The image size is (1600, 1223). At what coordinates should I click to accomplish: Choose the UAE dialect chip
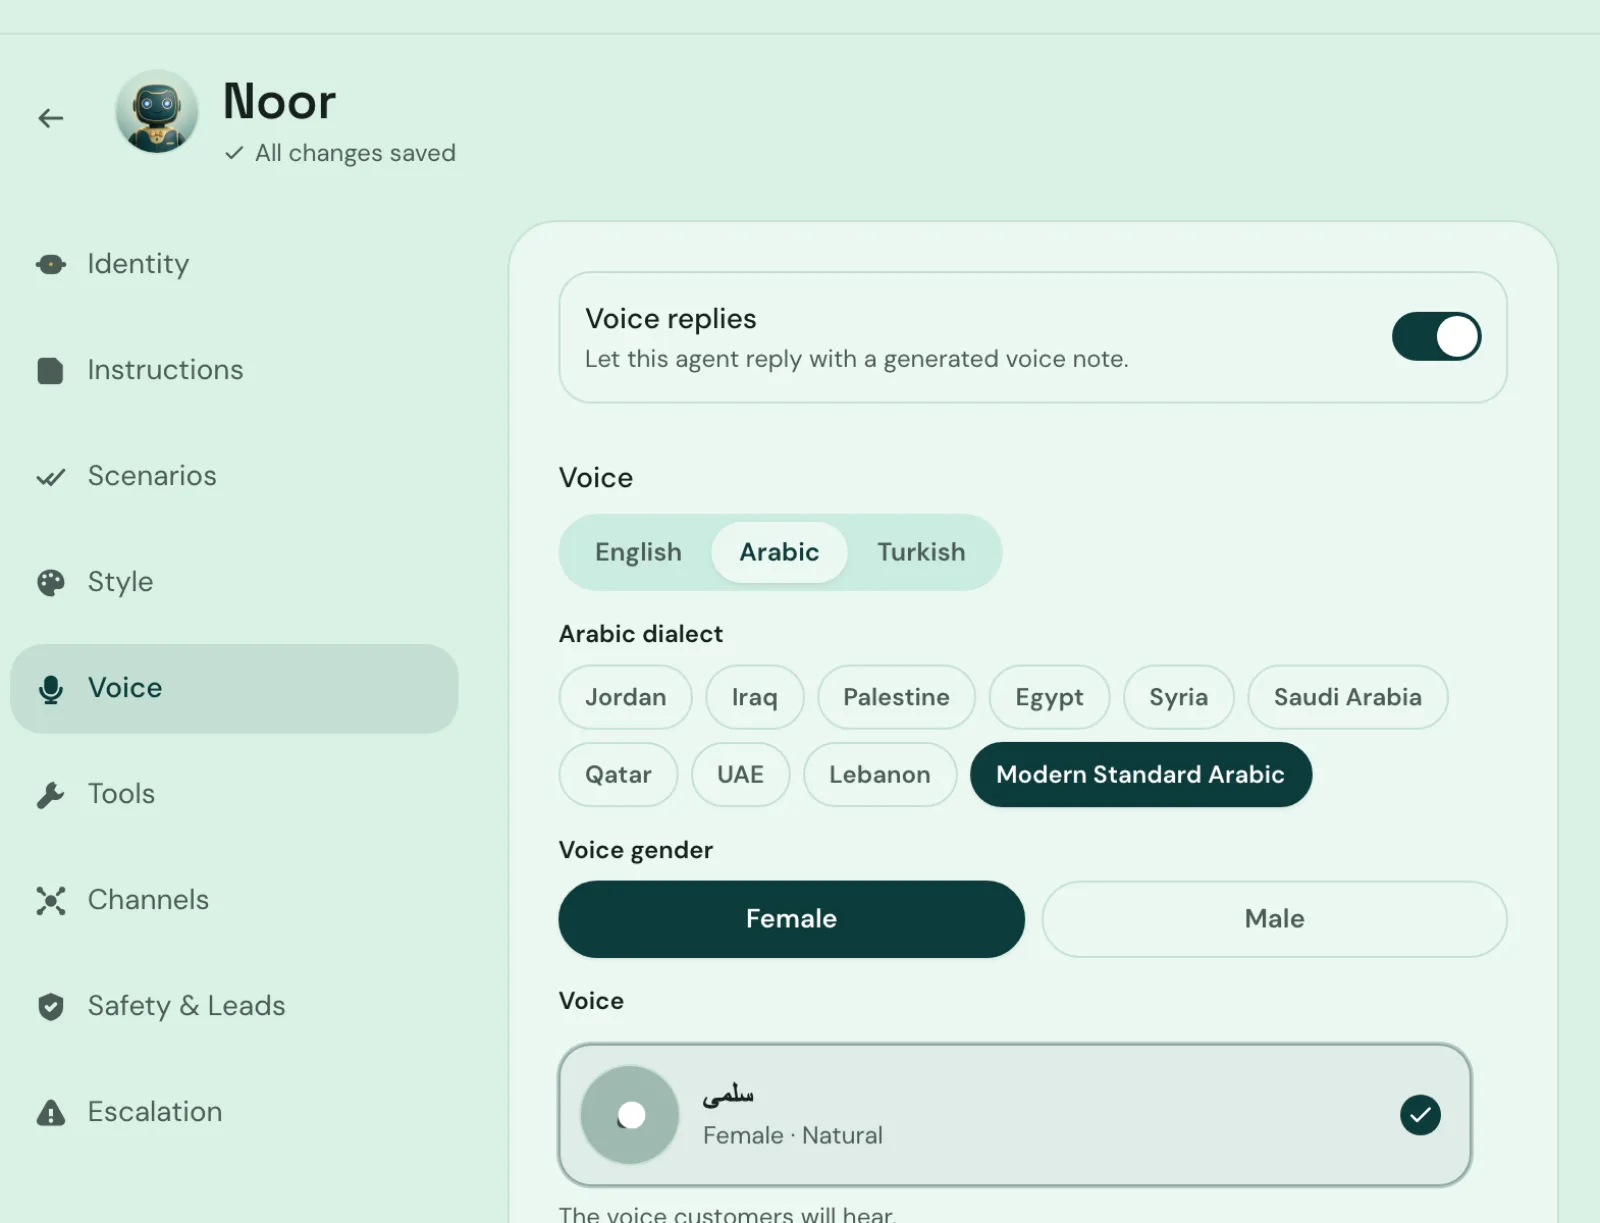point(740,774)
